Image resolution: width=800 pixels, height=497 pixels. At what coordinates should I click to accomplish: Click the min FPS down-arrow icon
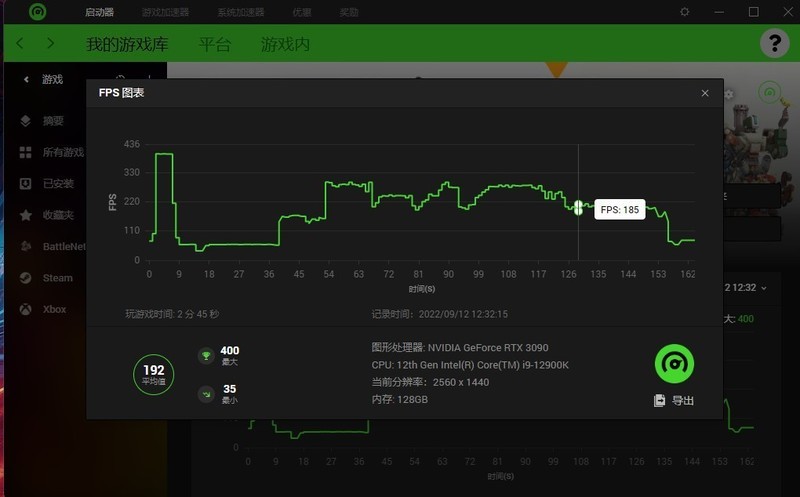(206, 394)
